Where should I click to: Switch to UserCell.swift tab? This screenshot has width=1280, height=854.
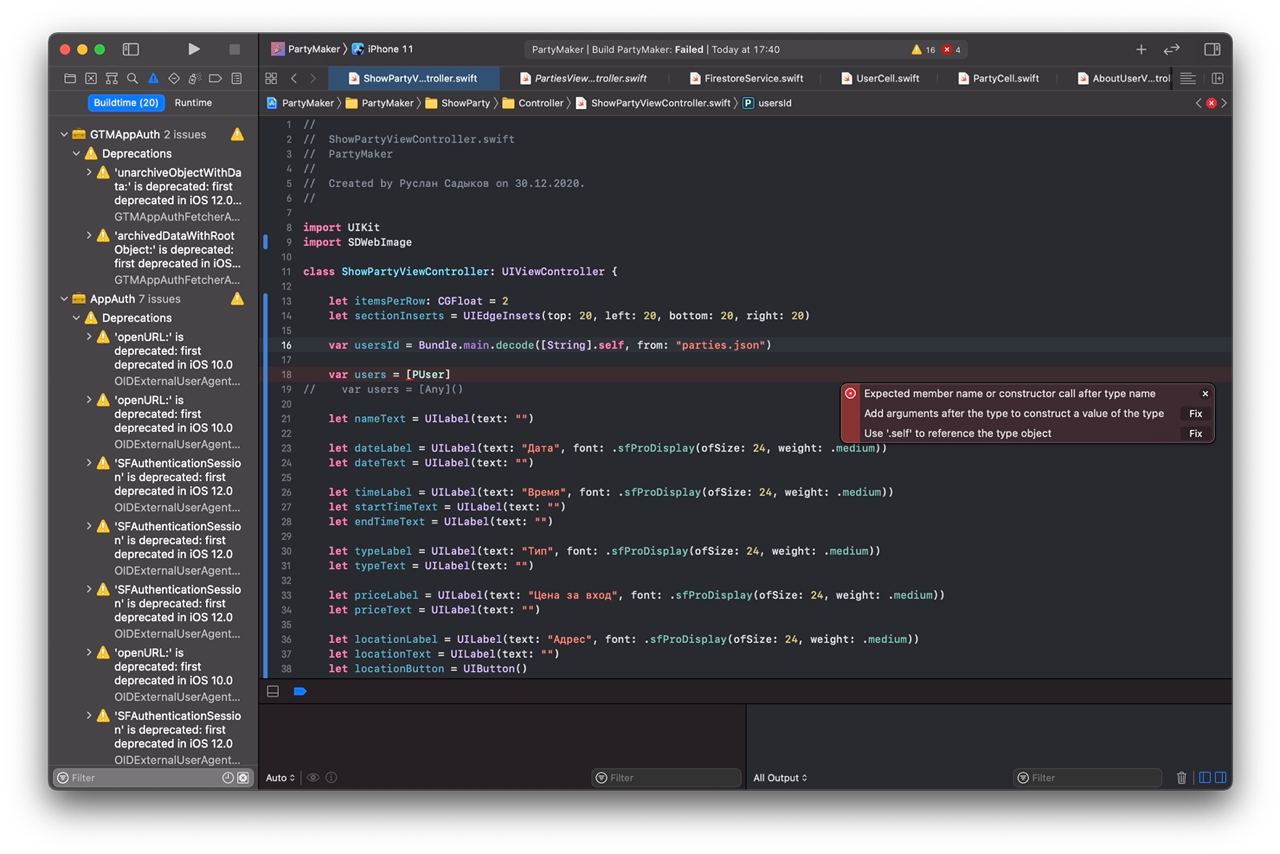coord(880,78)
